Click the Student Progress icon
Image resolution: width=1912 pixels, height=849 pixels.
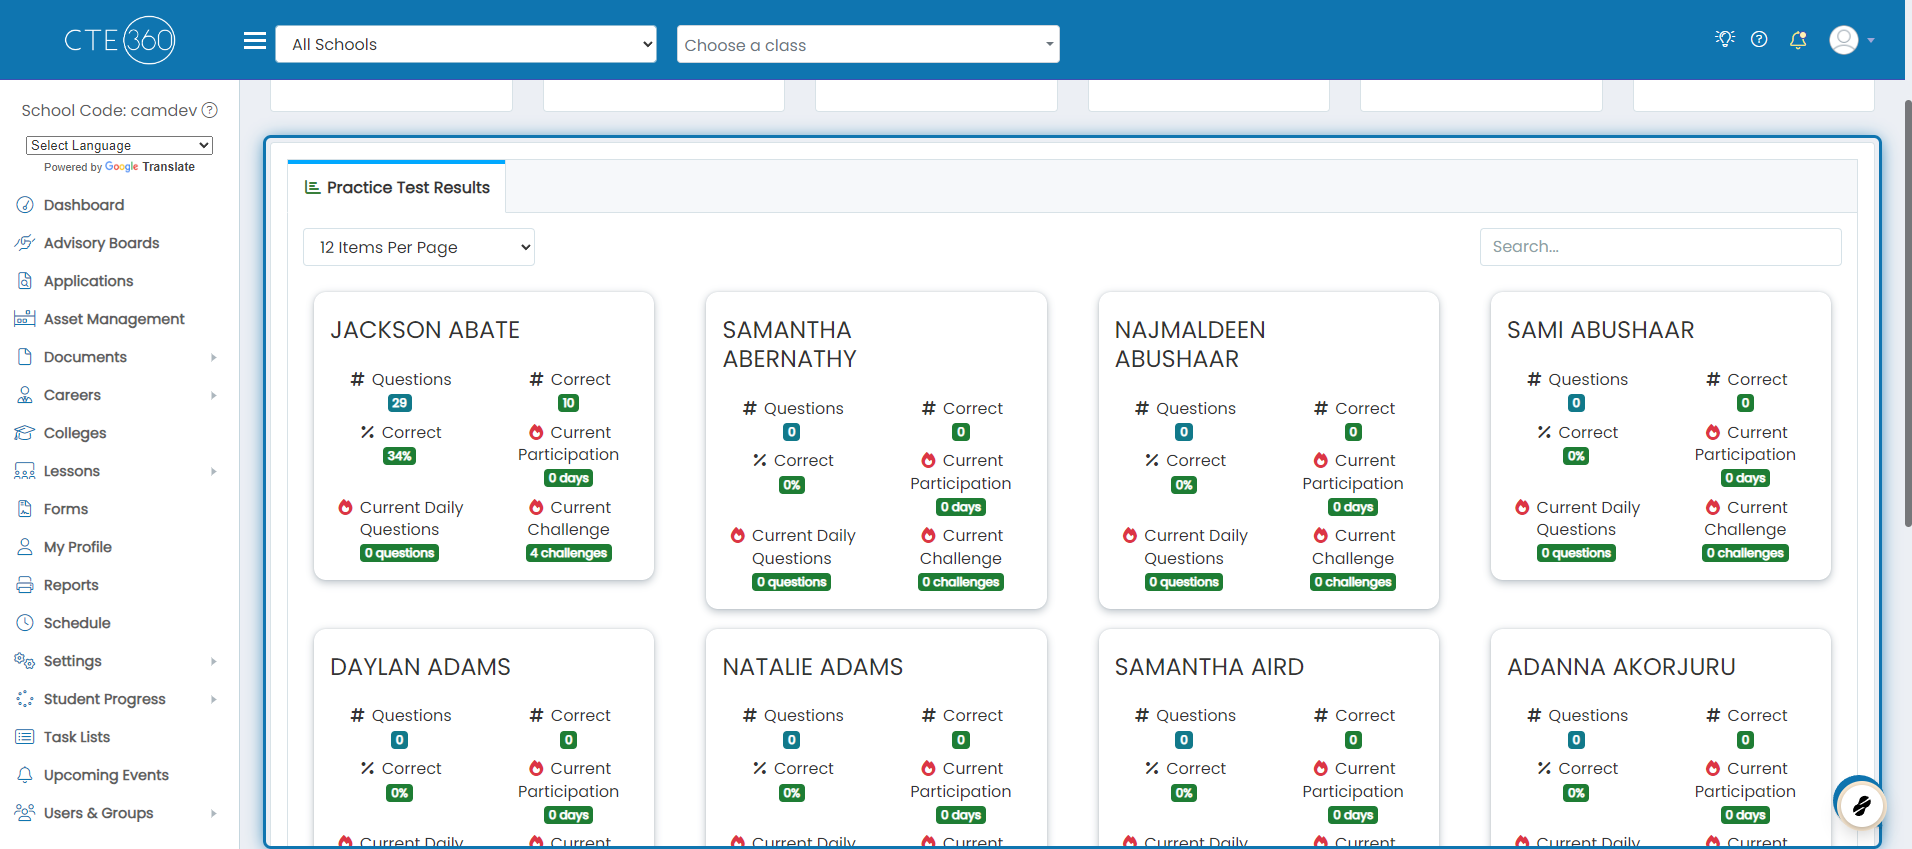[x=25, y=699]
